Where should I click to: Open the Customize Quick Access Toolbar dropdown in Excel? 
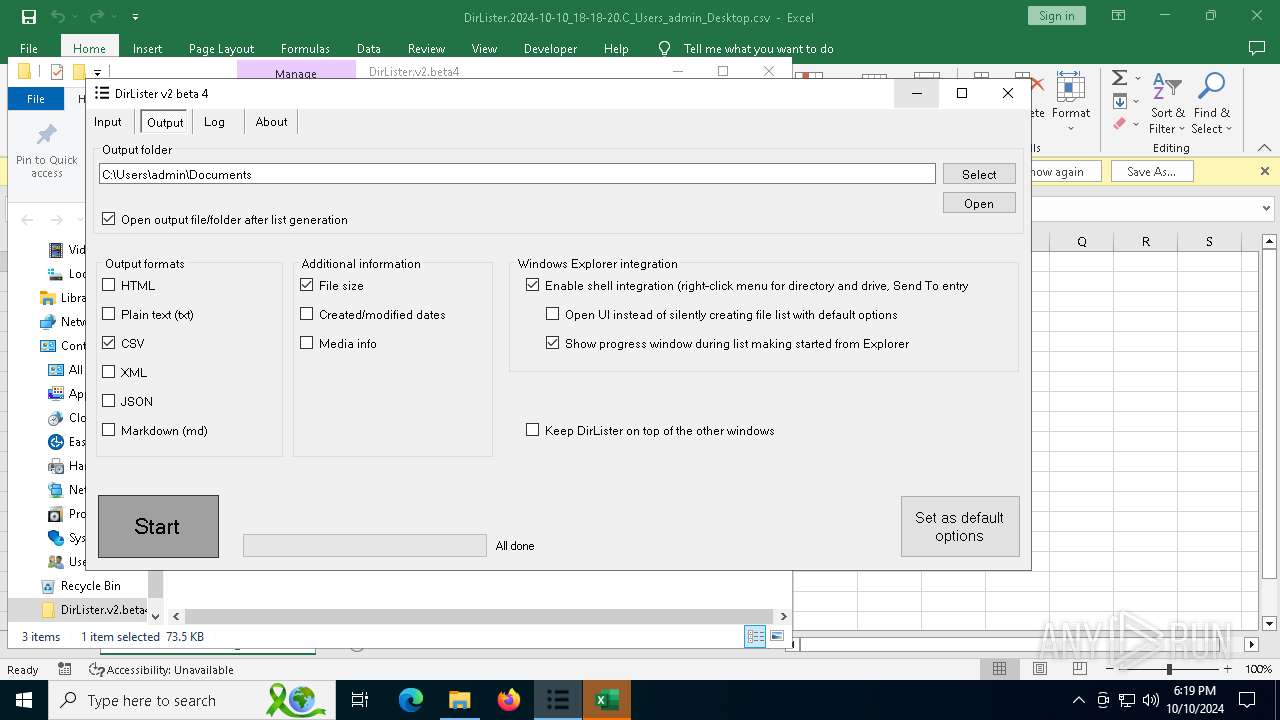pos(135,16)
